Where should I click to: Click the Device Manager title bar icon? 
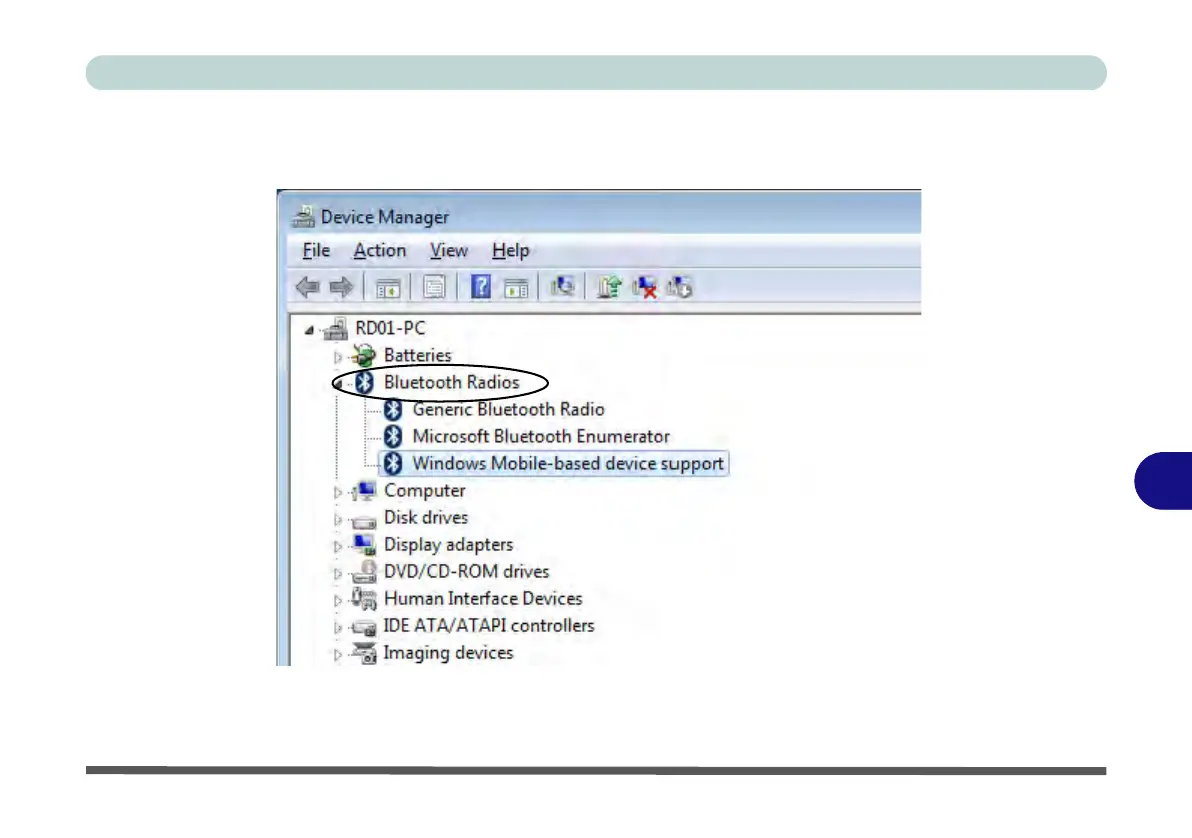(x=303, y=217)
